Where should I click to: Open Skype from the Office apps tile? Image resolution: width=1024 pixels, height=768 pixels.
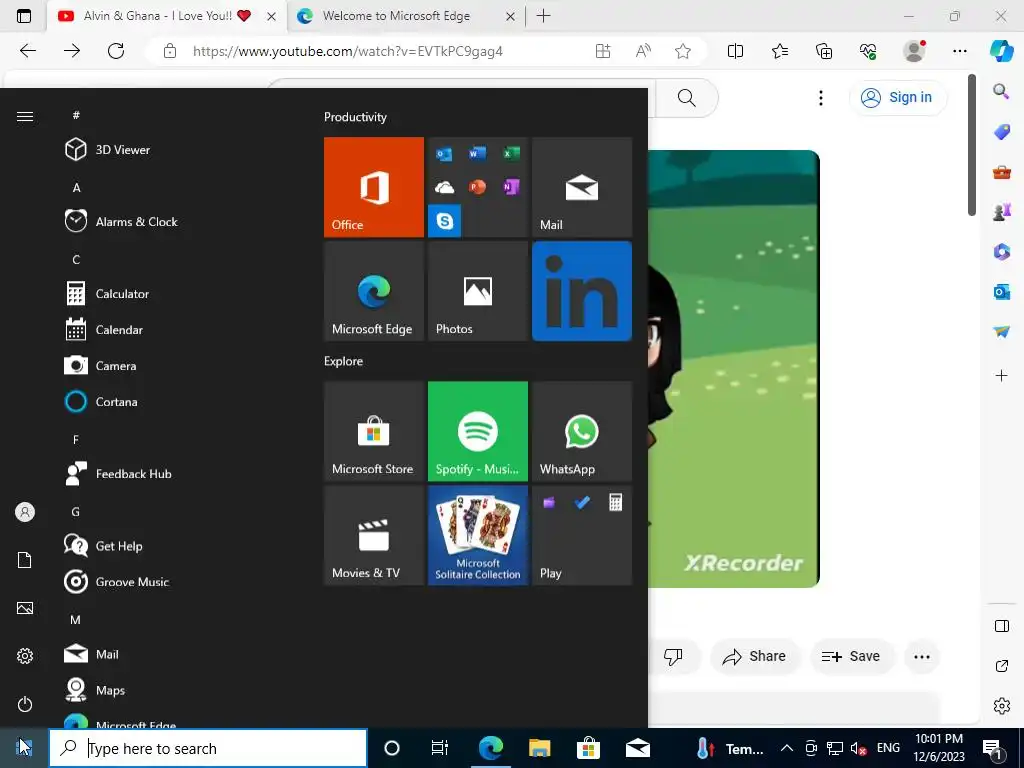coord(445,221)
